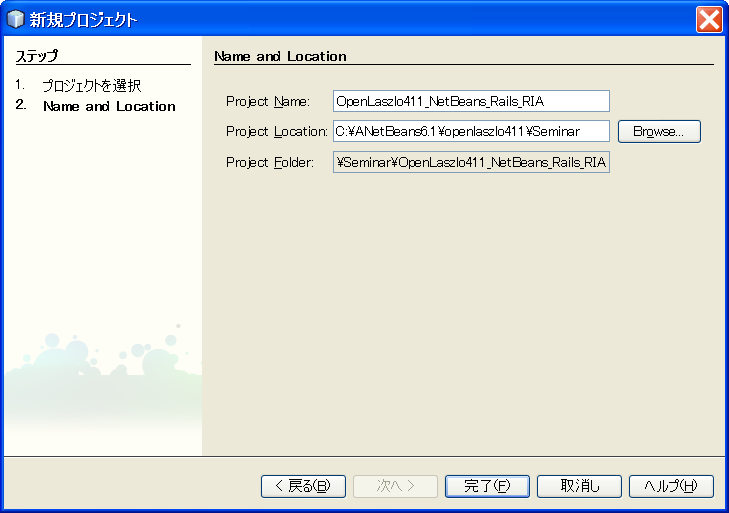Viewport: 729px width, 513px height.
Task: Click the NetBeans cube icon in title bar
Action: coord(16,20)
